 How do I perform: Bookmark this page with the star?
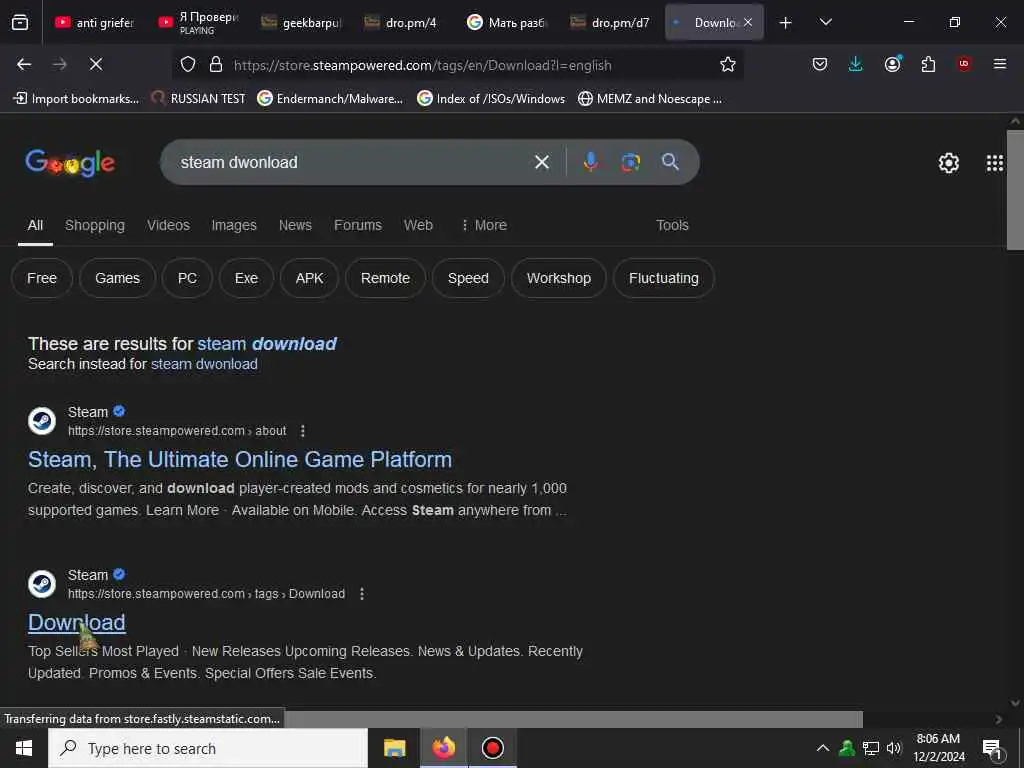point(728,64)
